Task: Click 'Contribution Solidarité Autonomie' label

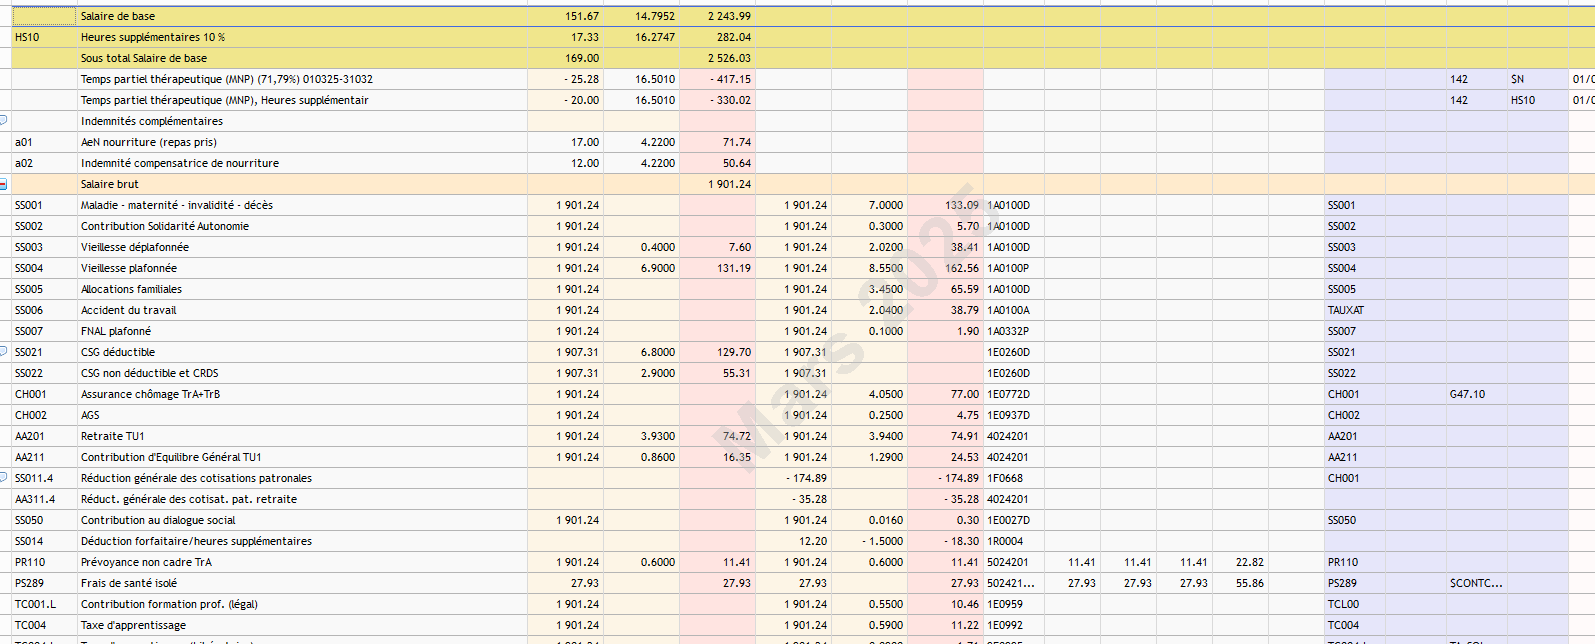Action: coord(165,226)
